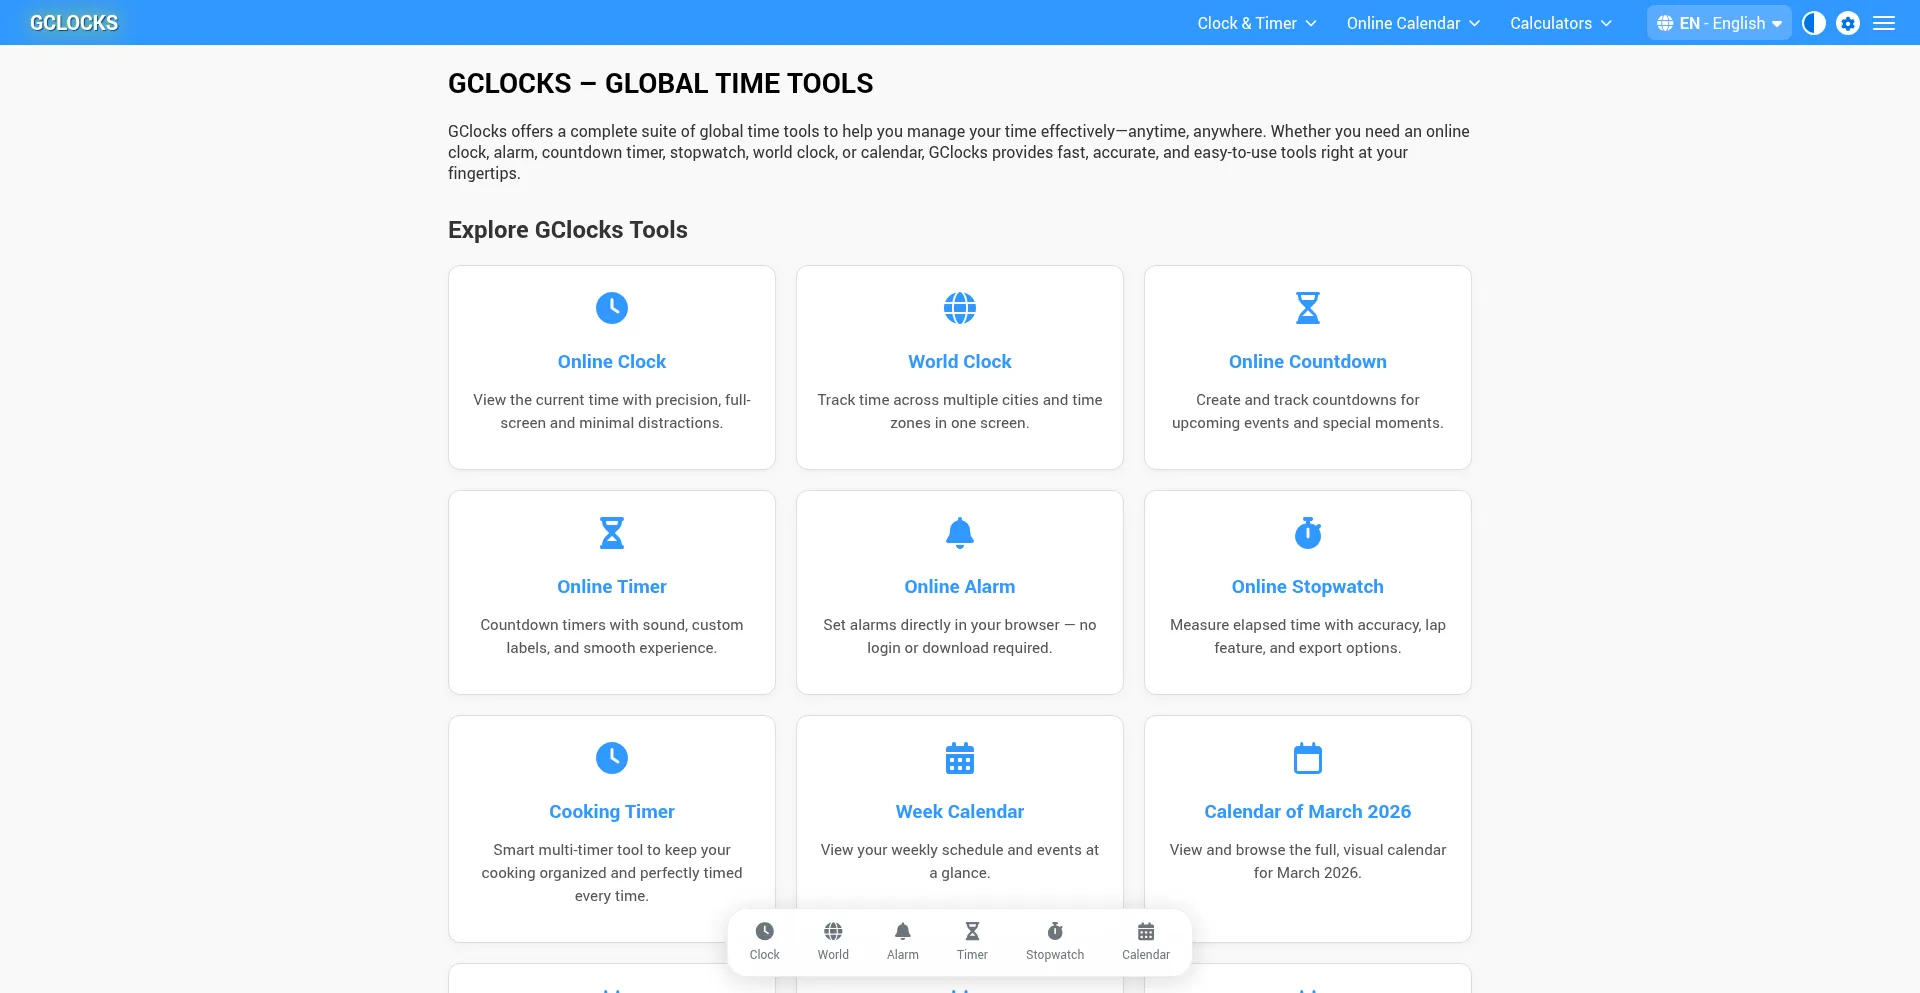Click the GCLOCKS logo
The image size is (1920, 993).
tap(74, 23)
